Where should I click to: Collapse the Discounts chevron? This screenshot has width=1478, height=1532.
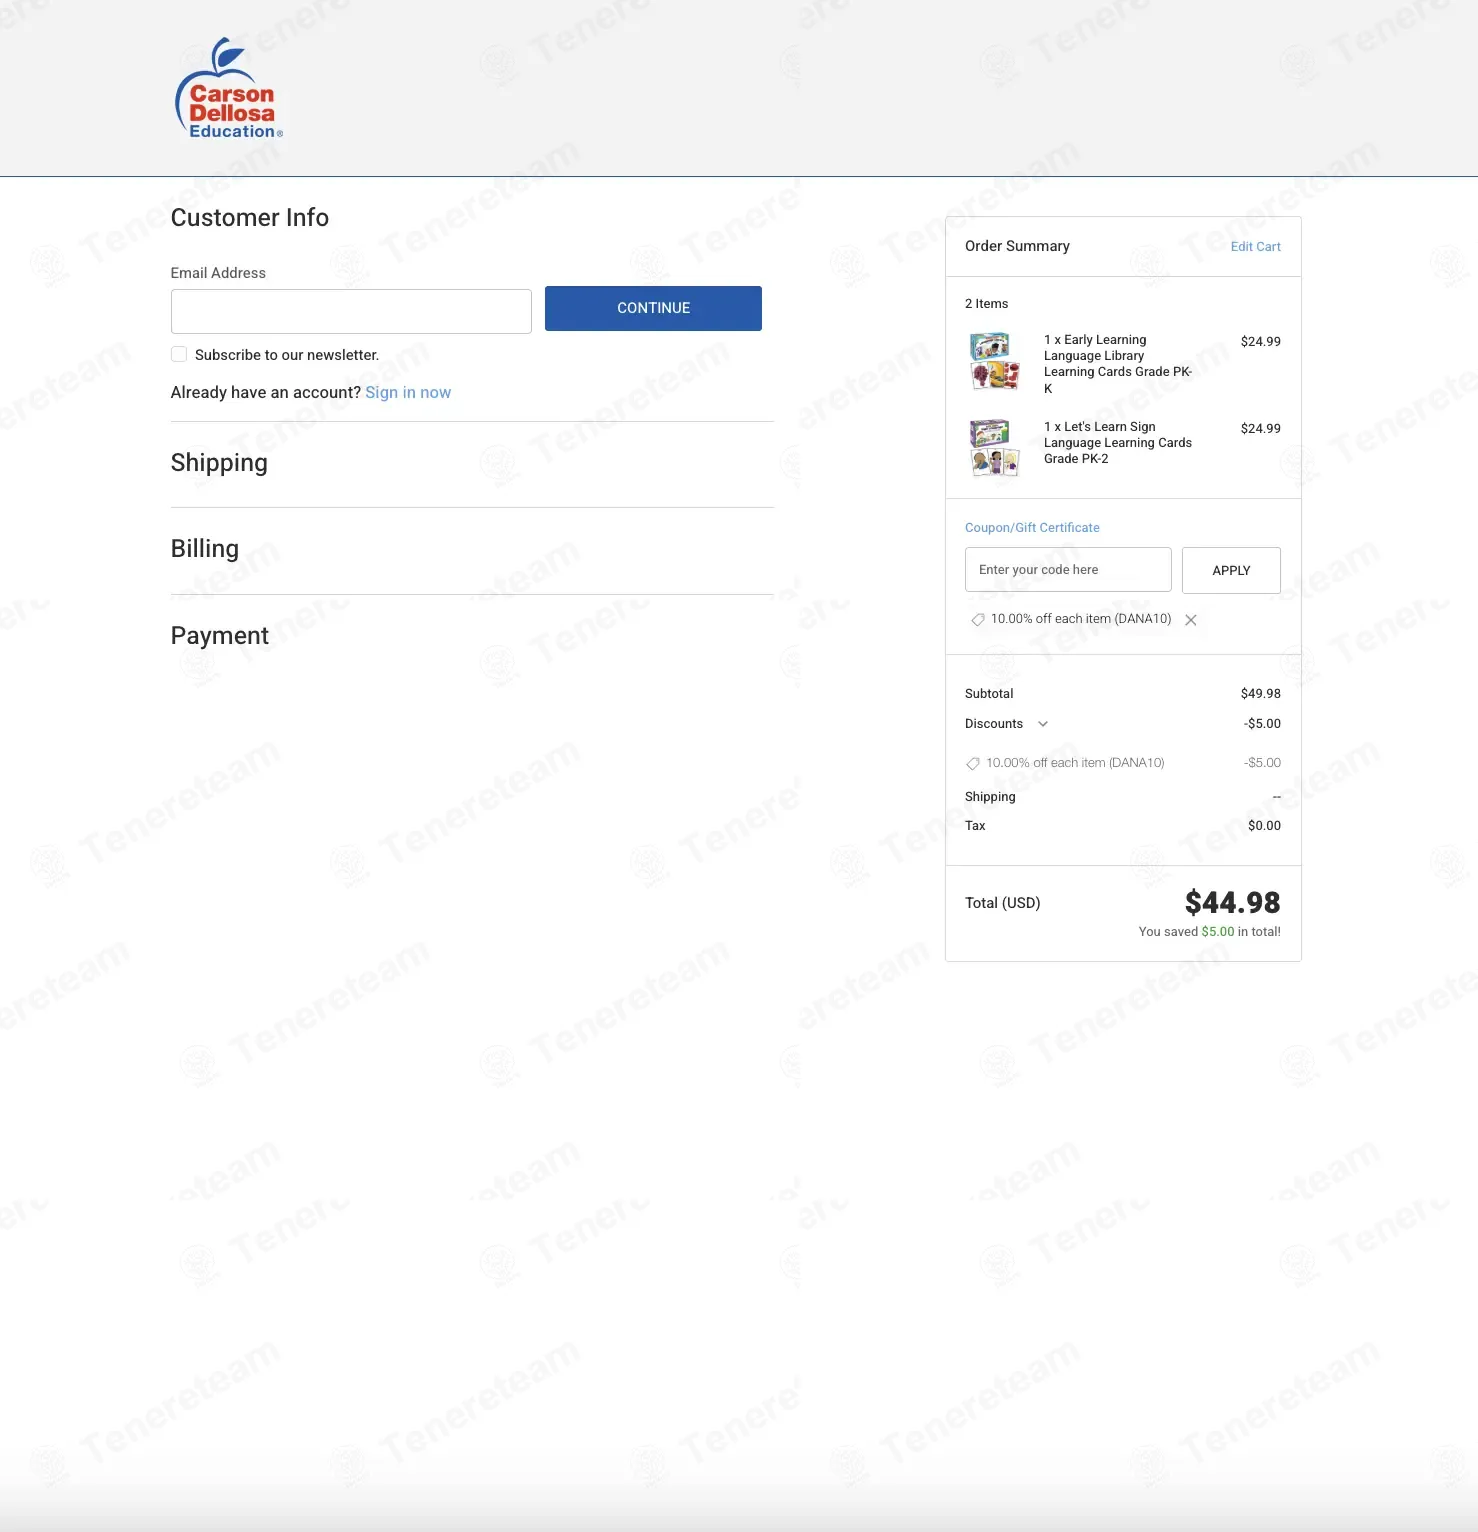coord(1043,724)
